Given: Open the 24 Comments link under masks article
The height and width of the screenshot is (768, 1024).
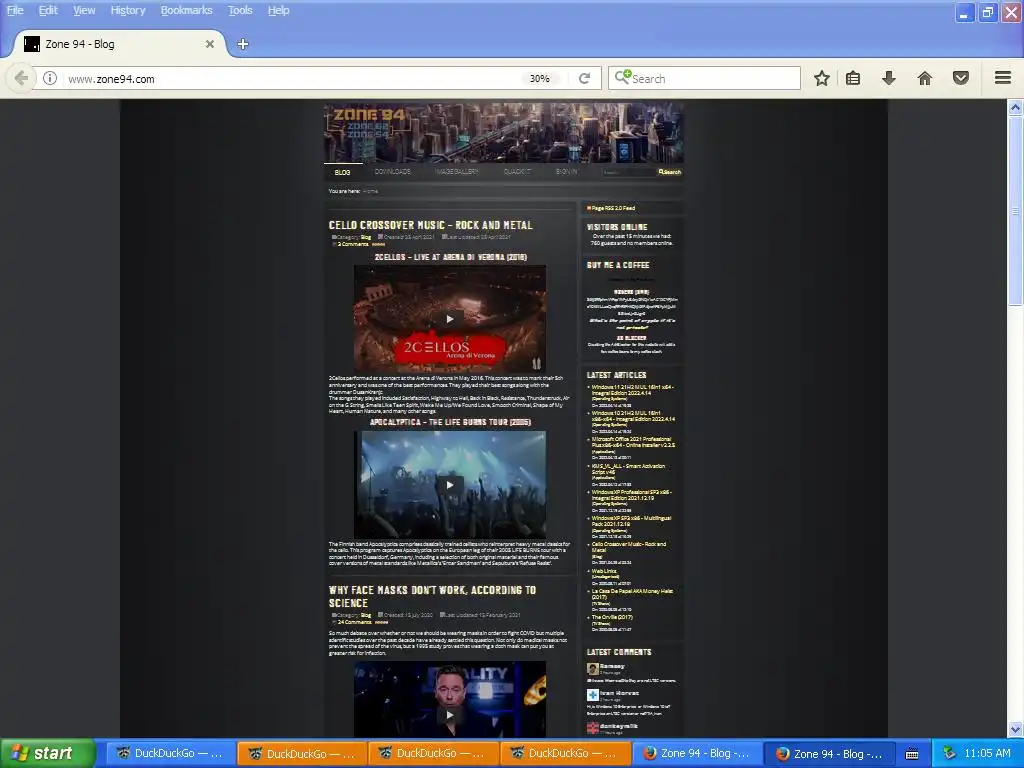Looking at the screenshot, I should point(354,622).
